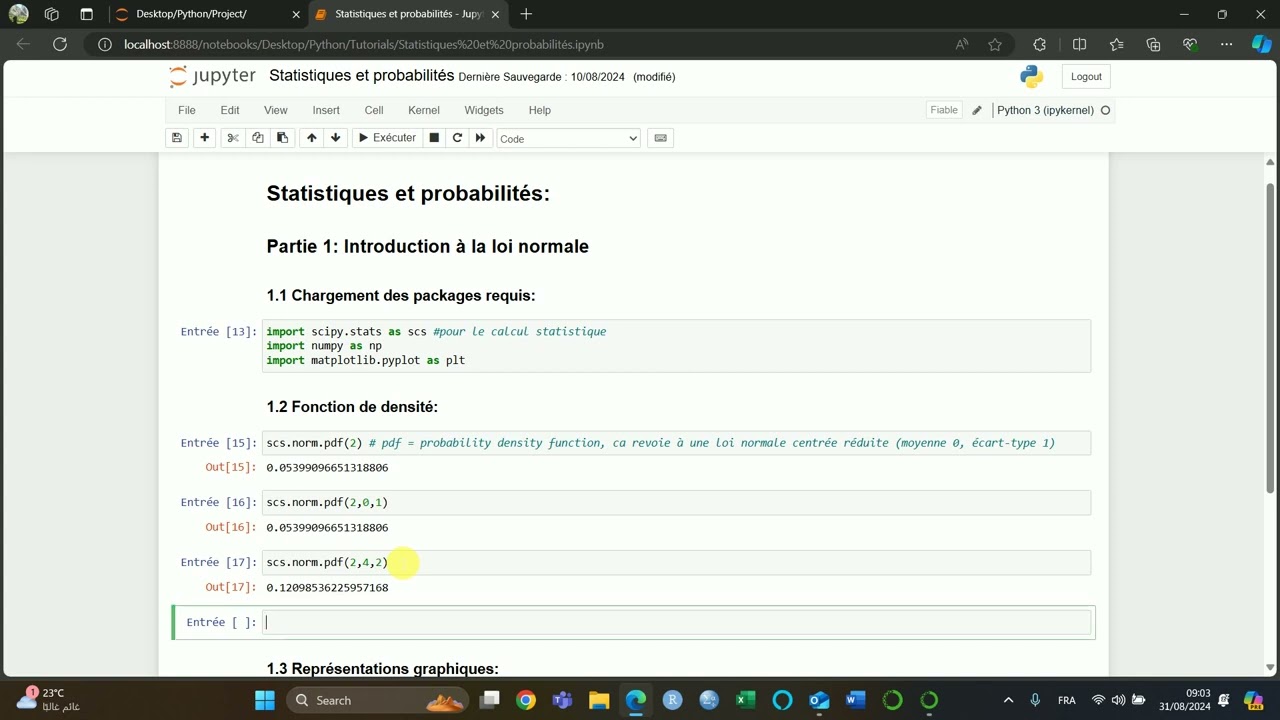Click the kernel idle indicator circle

pyautogui.click(x=1105, y=110)
